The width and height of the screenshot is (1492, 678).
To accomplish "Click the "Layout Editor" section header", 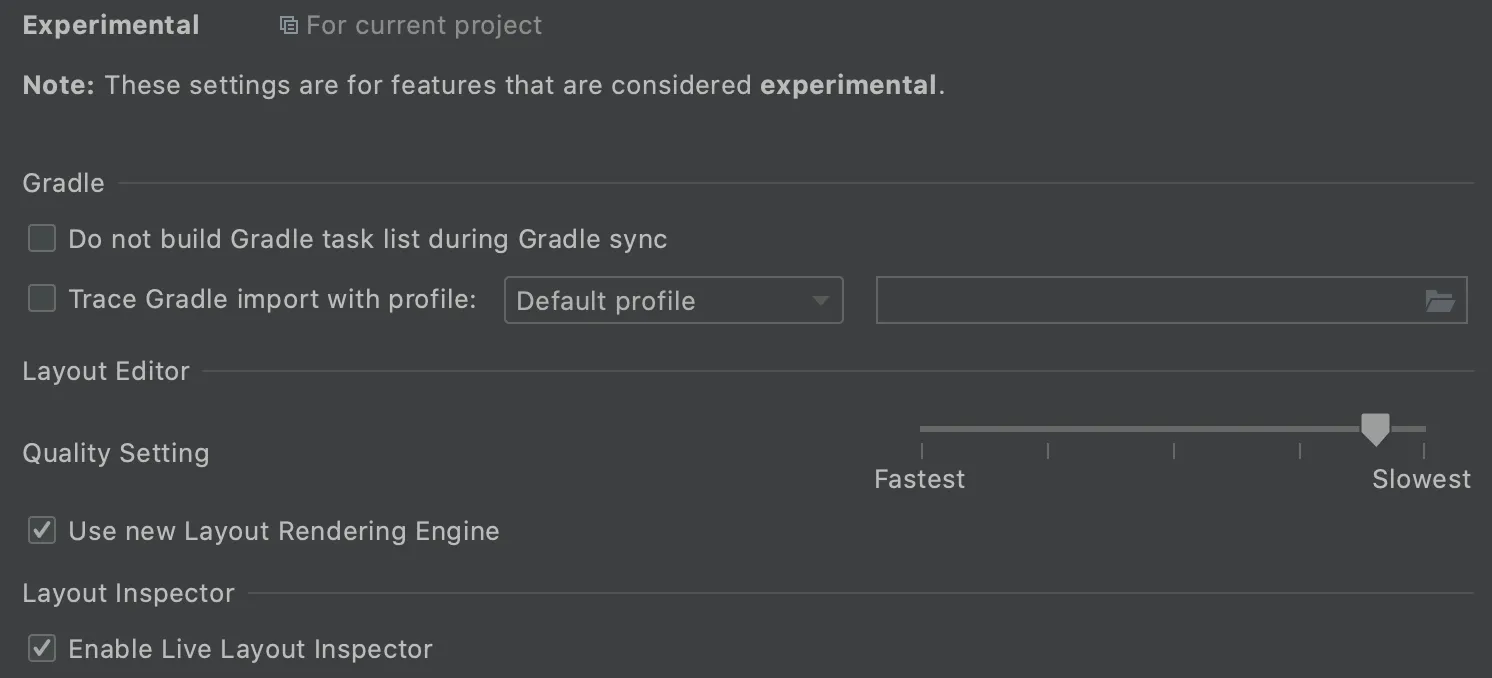I will (x=106, y=371).
